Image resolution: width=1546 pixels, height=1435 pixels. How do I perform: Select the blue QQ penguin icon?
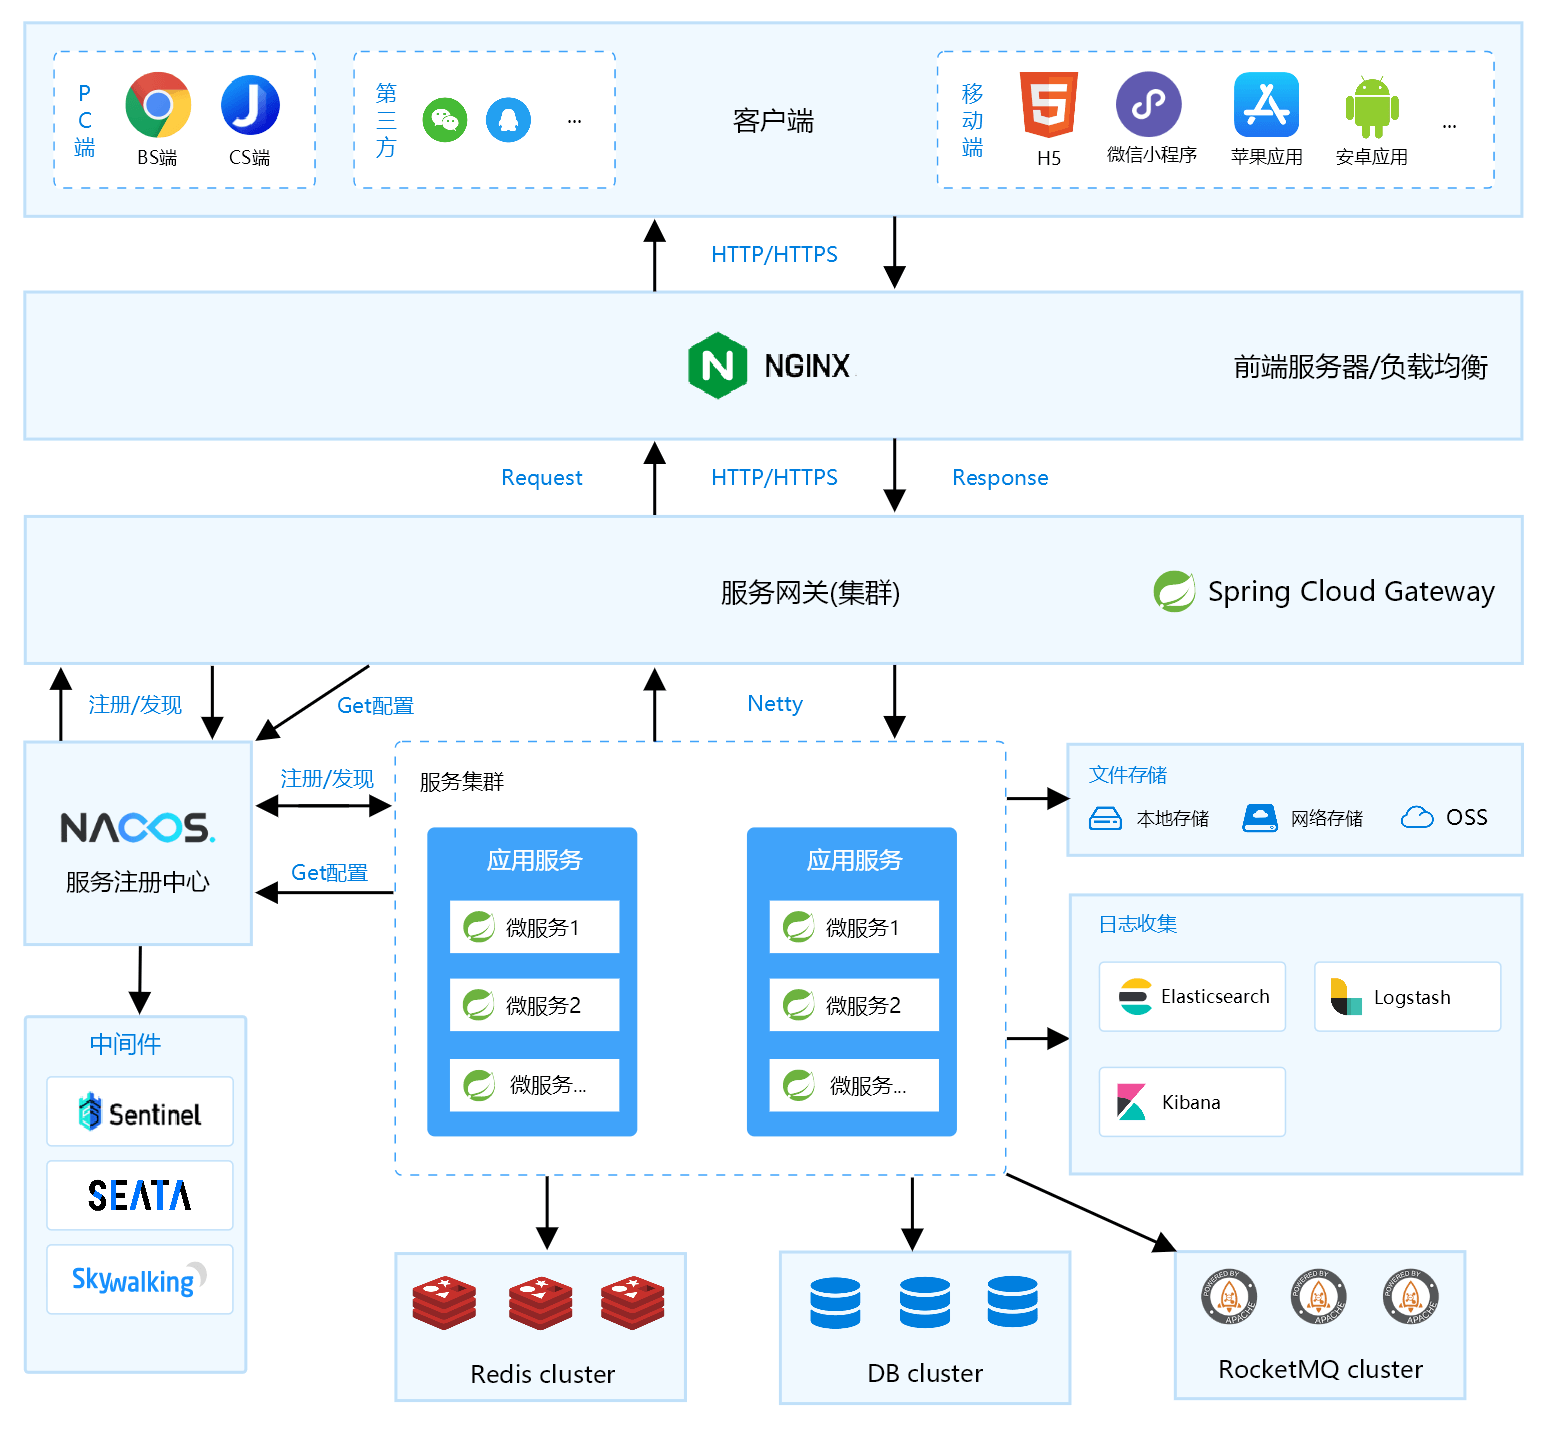pyautogui.click(x=508, y=120)
